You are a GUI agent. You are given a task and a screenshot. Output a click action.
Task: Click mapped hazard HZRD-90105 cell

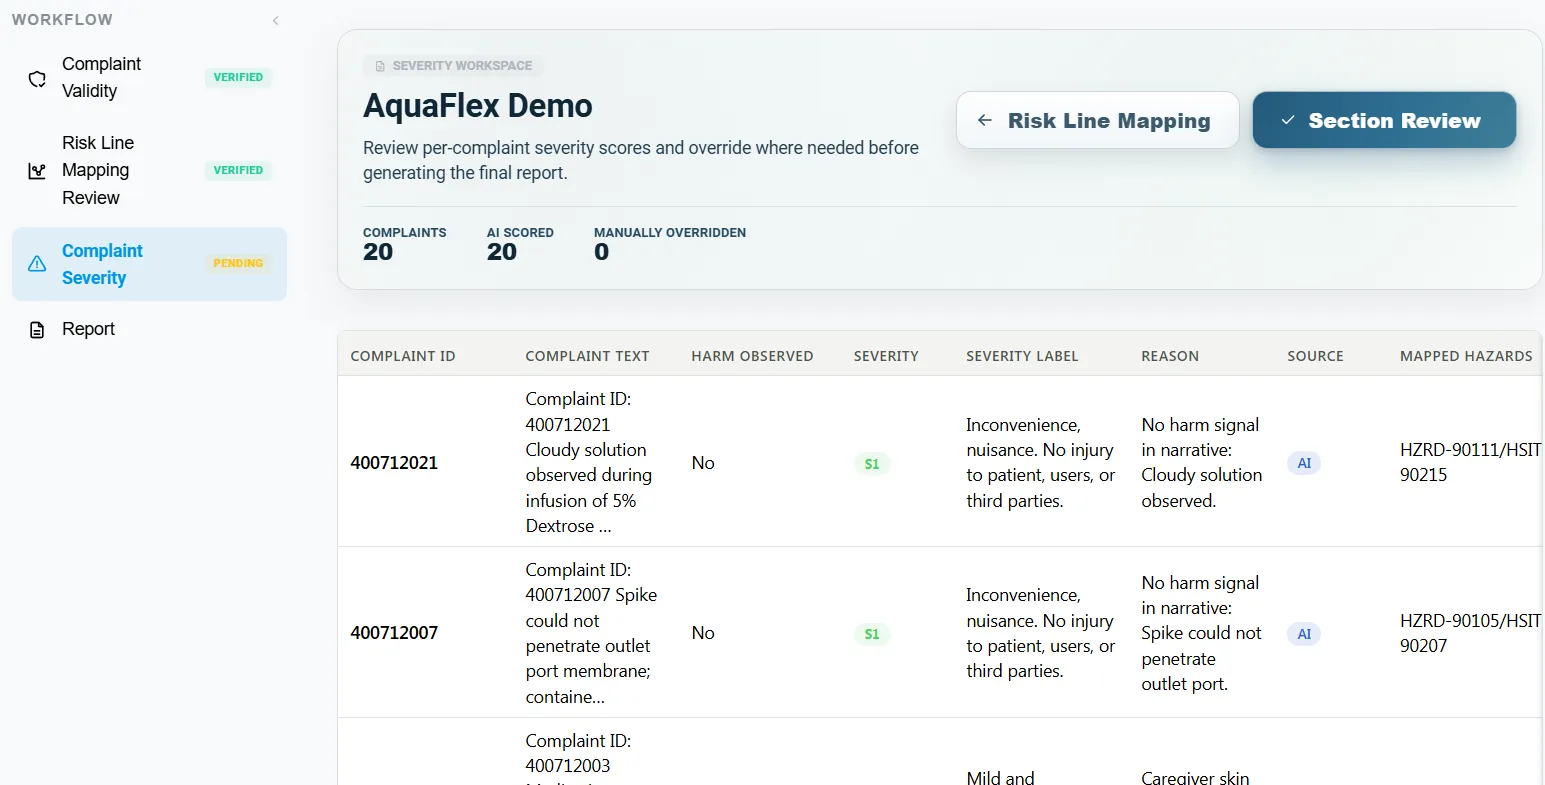[1470, 633]
